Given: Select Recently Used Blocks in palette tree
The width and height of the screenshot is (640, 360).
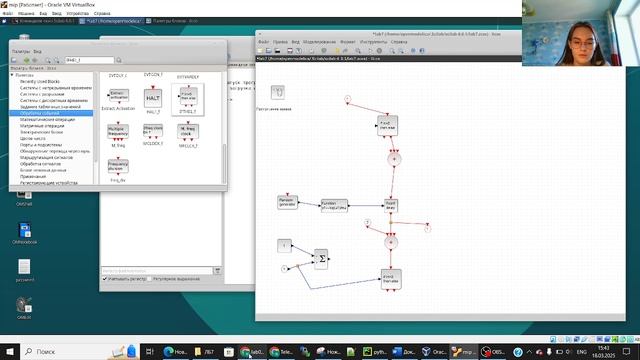Looking at the screenshot, I should click(x=40, y=82).
